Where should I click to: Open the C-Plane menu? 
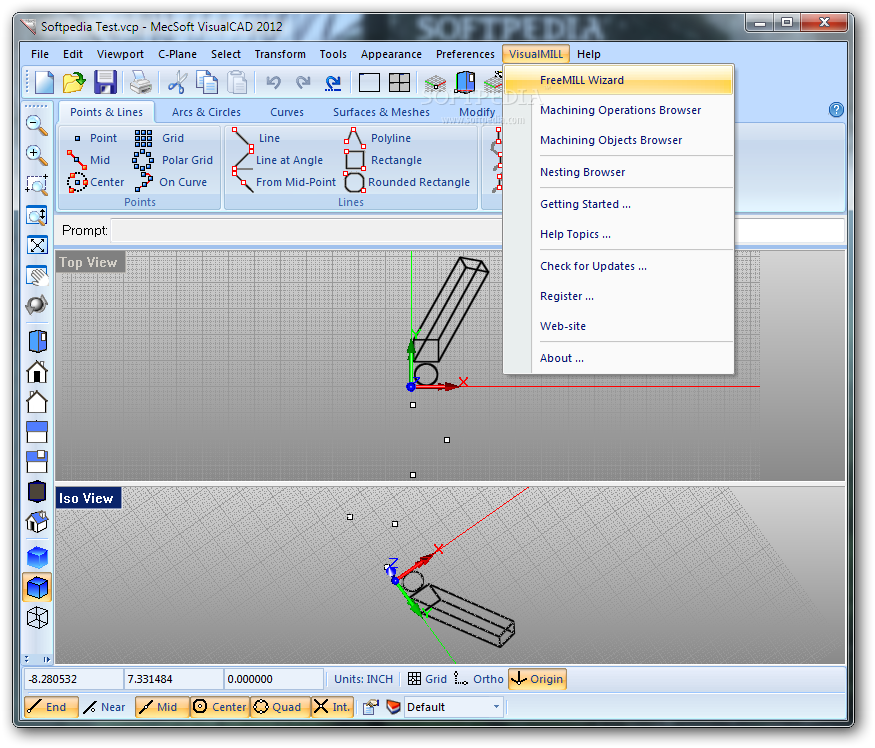click(177, 54)
